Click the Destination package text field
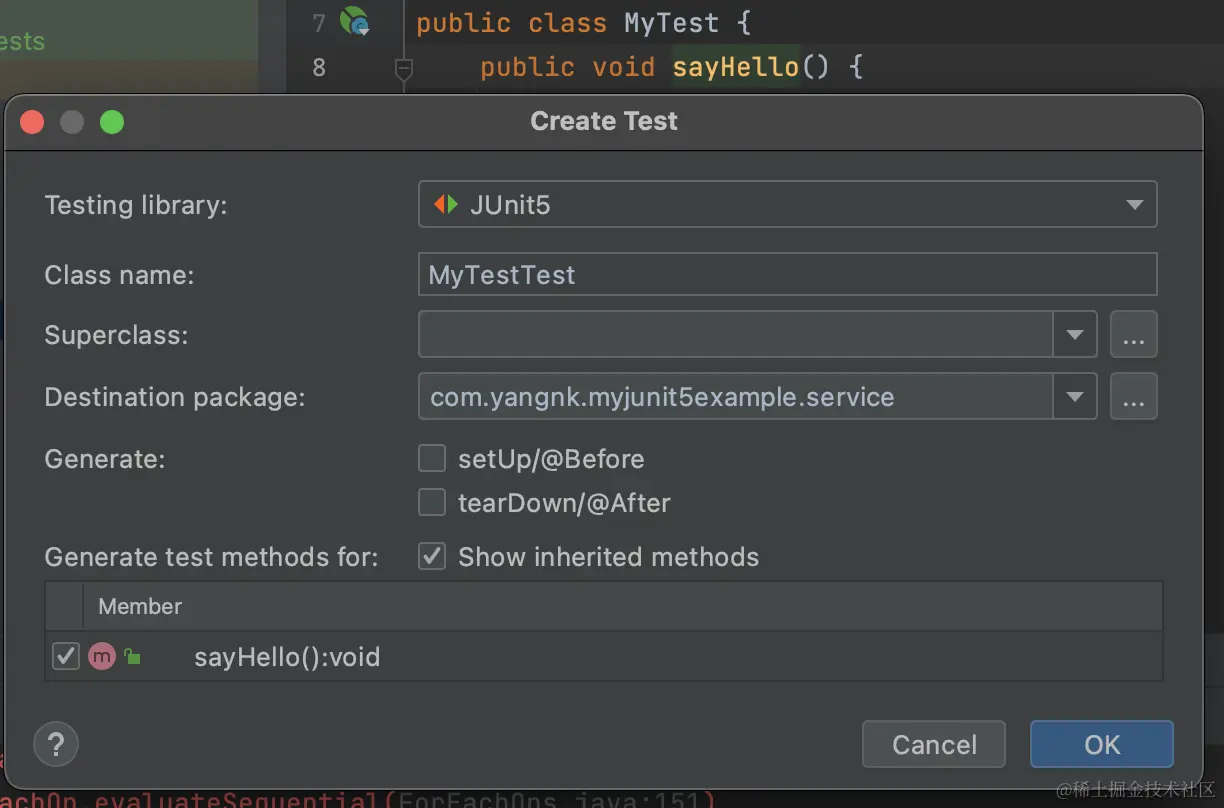Image resolution: width=1224 pixels, height=808 pixels. 736,397
